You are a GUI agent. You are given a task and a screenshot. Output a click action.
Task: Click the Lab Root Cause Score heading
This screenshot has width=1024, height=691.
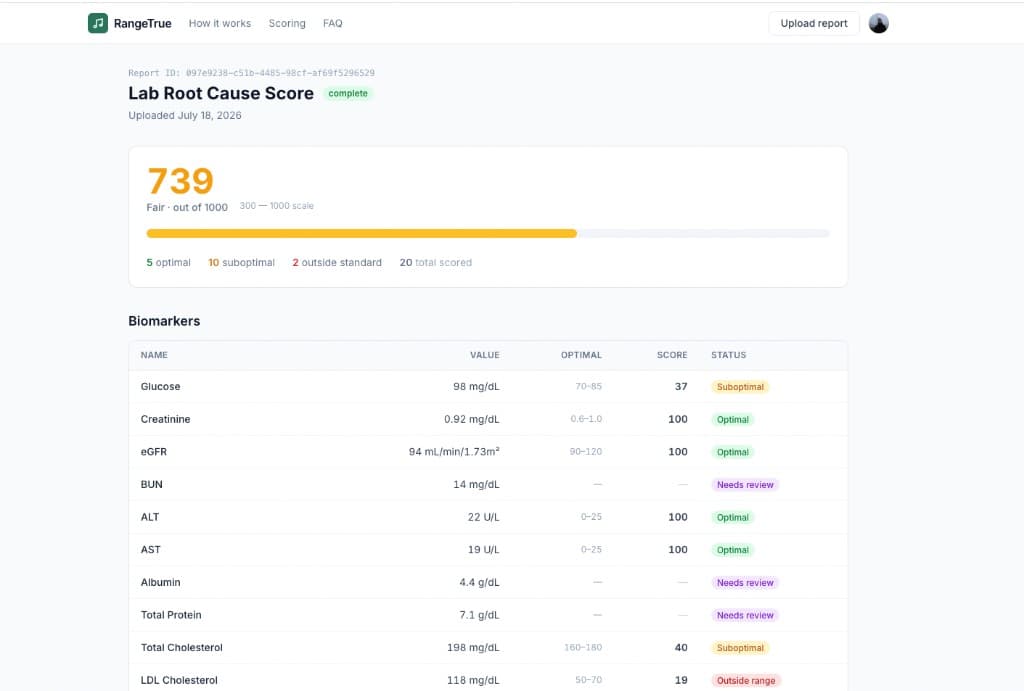point(221,93)
